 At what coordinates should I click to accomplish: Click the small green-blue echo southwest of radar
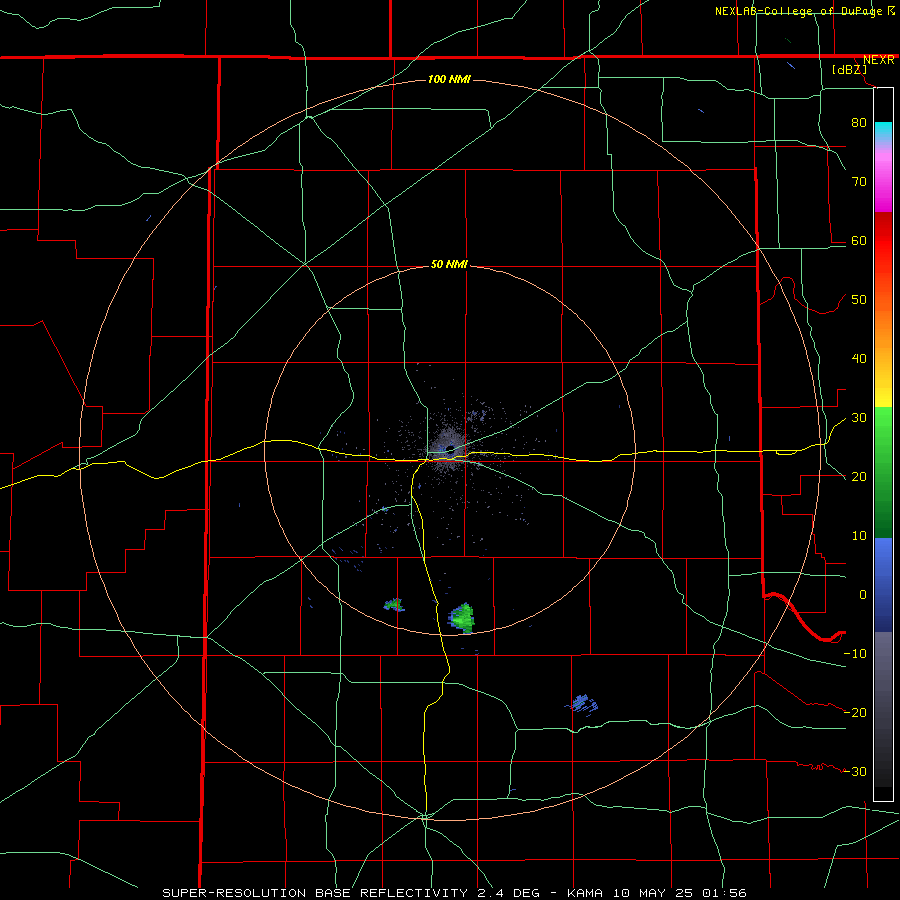click(x=394, y=604)
